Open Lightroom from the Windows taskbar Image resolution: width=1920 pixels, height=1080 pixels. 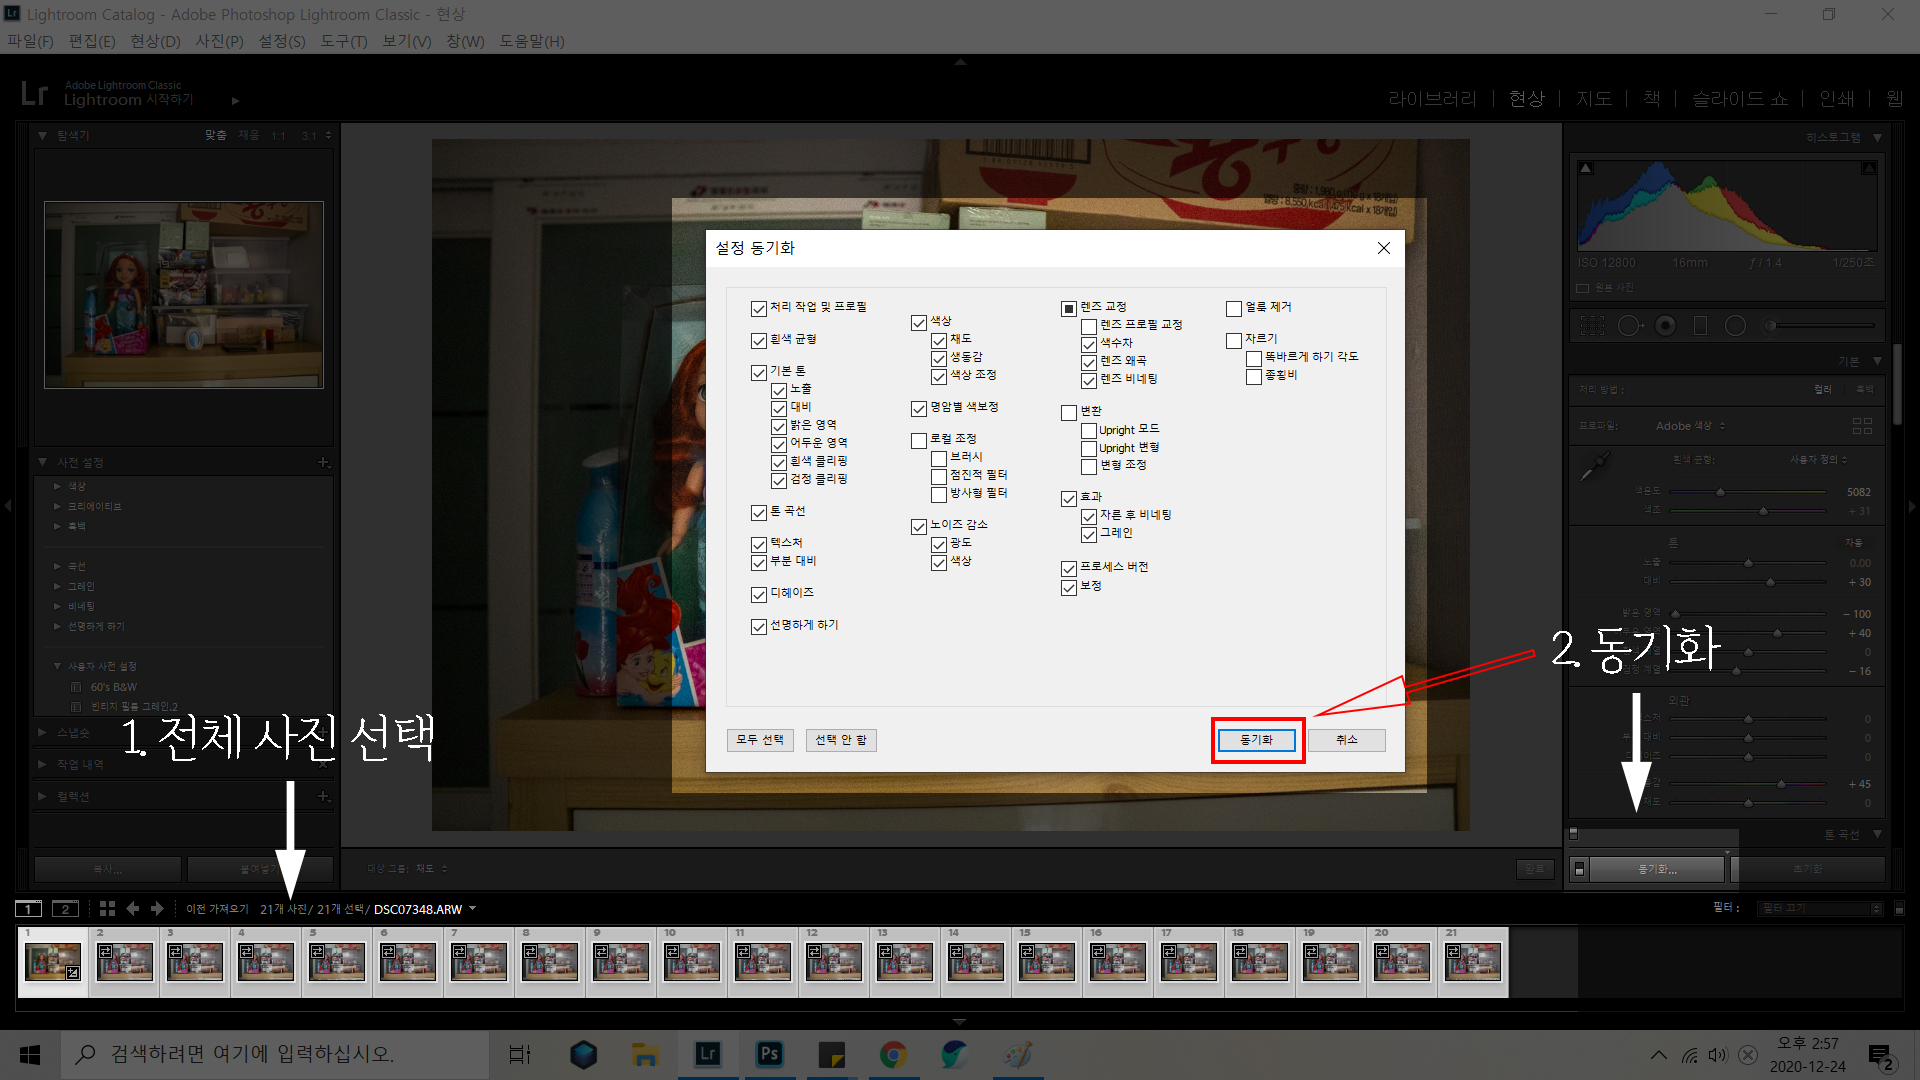pos(708,1054)
